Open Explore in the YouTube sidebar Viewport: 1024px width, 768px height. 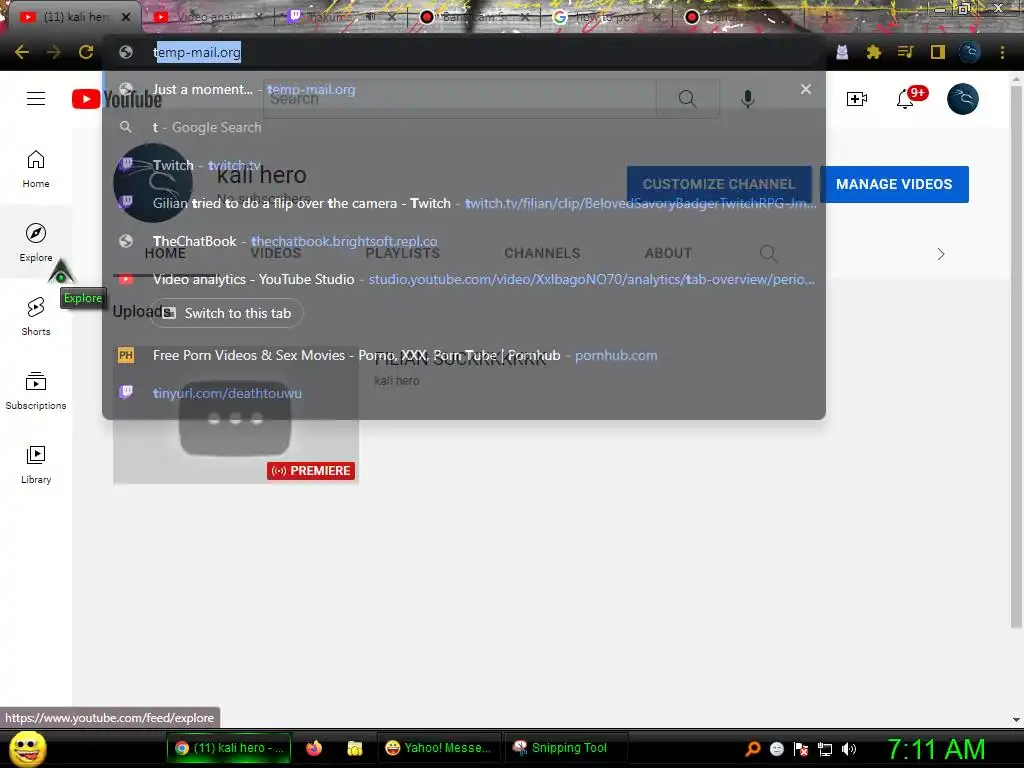point(36,242)
